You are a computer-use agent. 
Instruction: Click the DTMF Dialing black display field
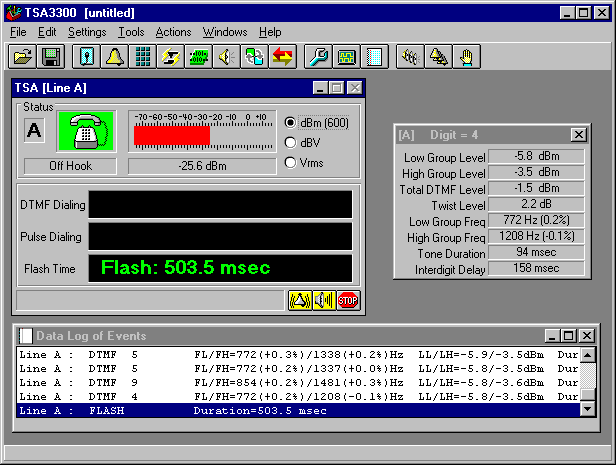tap(220, 205)
